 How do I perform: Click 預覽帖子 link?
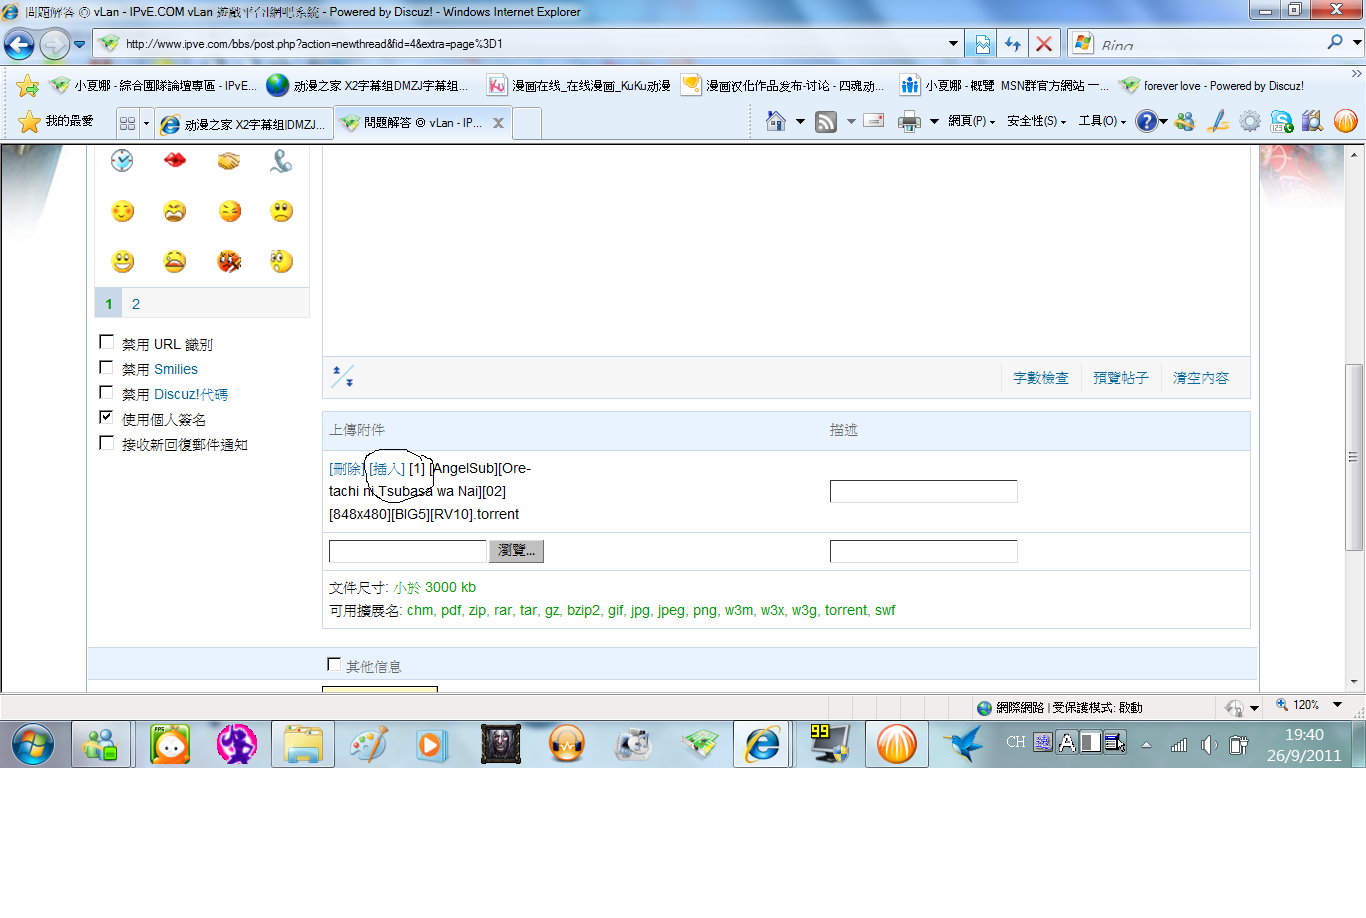[1121, 378]
